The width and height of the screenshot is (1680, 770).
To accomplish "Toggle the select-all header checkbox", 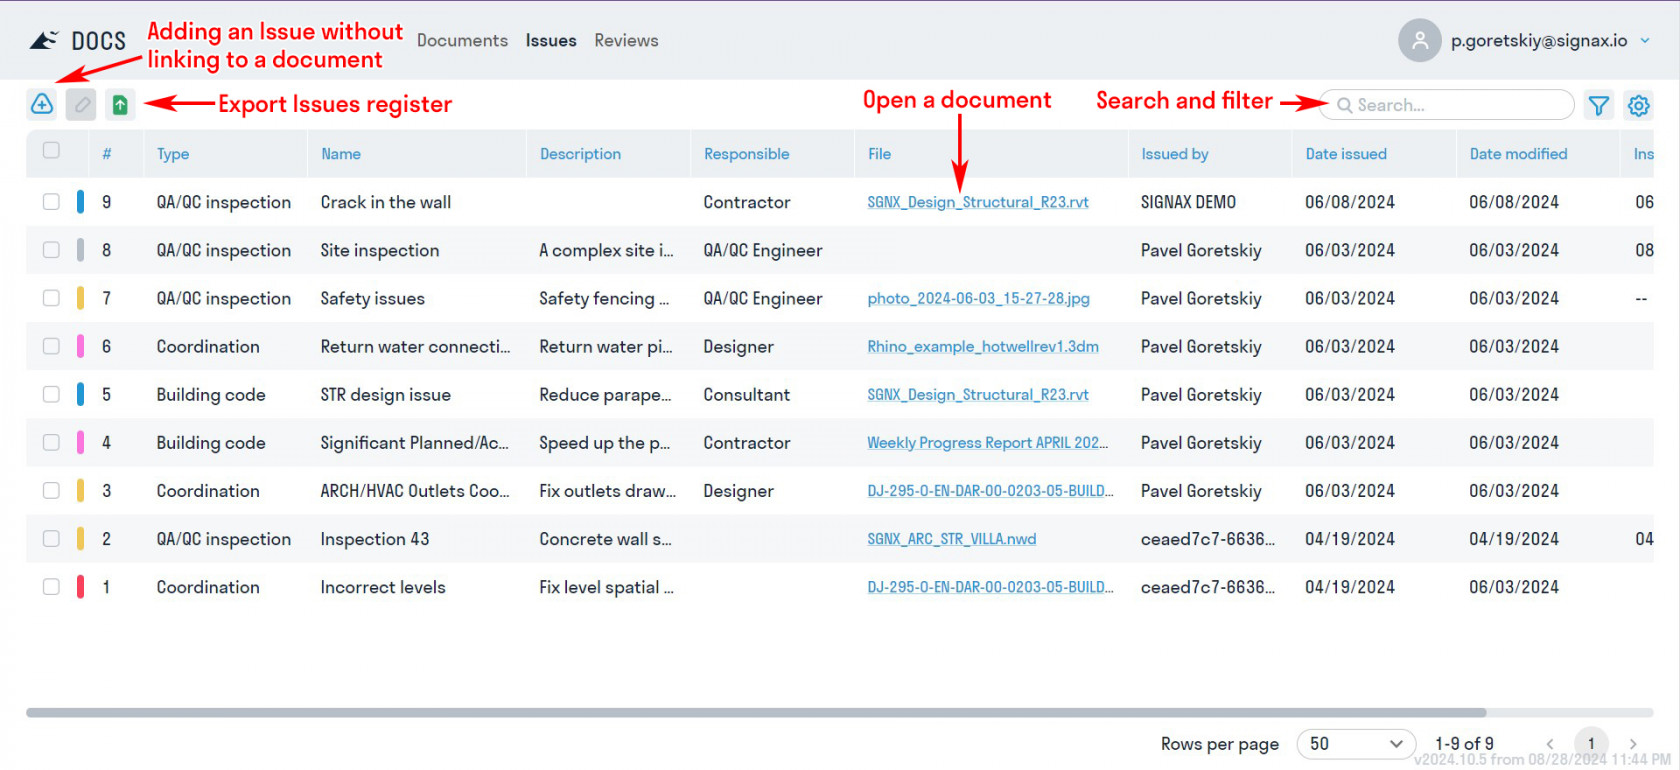I will [x=51, y=151].
